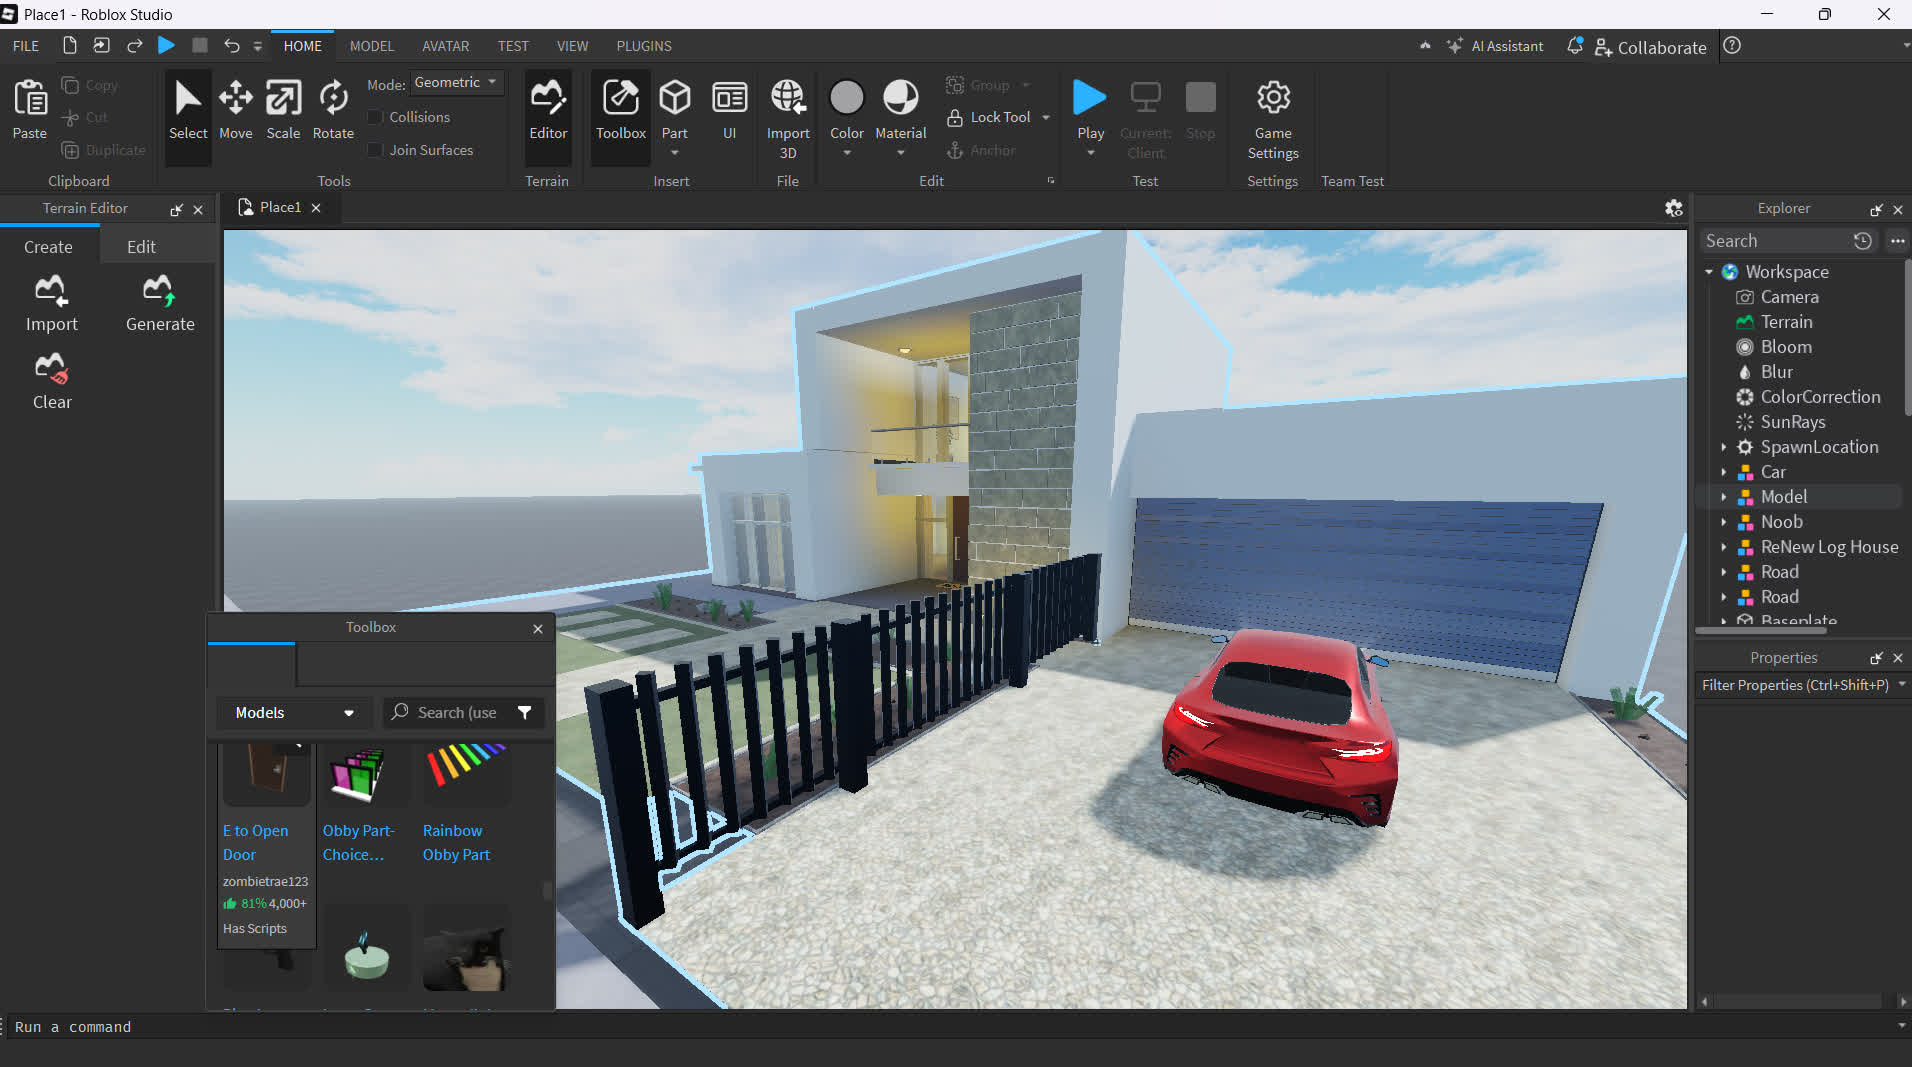Open the Models category dropdown in Toolbox
Screen dimensions: 1912x1067
pyautogui.click(x=294, y=712)
